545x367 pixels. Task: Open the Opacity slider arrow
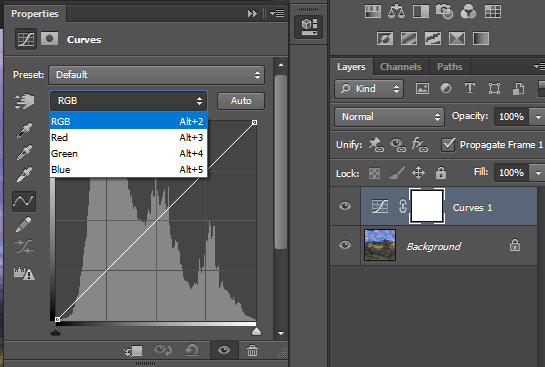(x=538, y=117)
